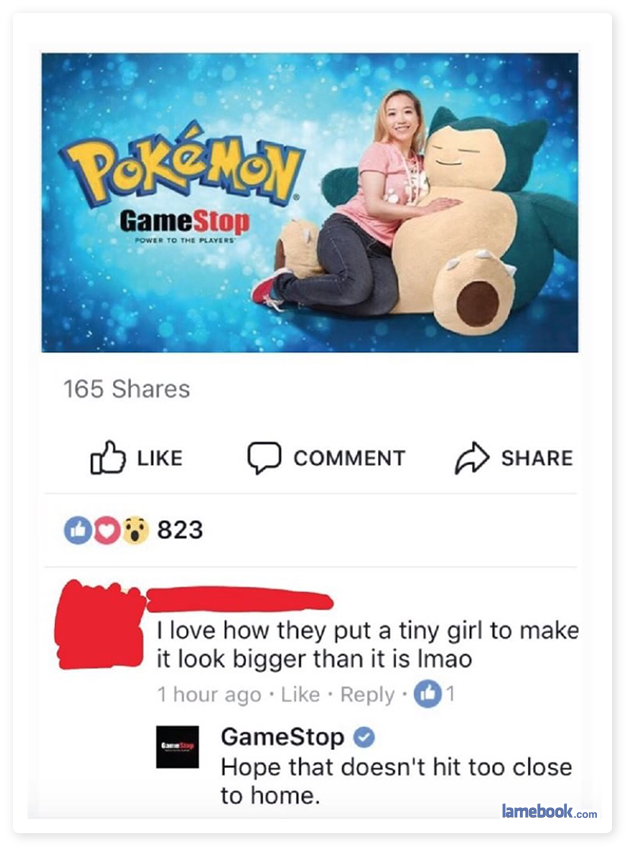Click the arrow SHARE icon
The image size is (630, 851).
pos(472,458)
